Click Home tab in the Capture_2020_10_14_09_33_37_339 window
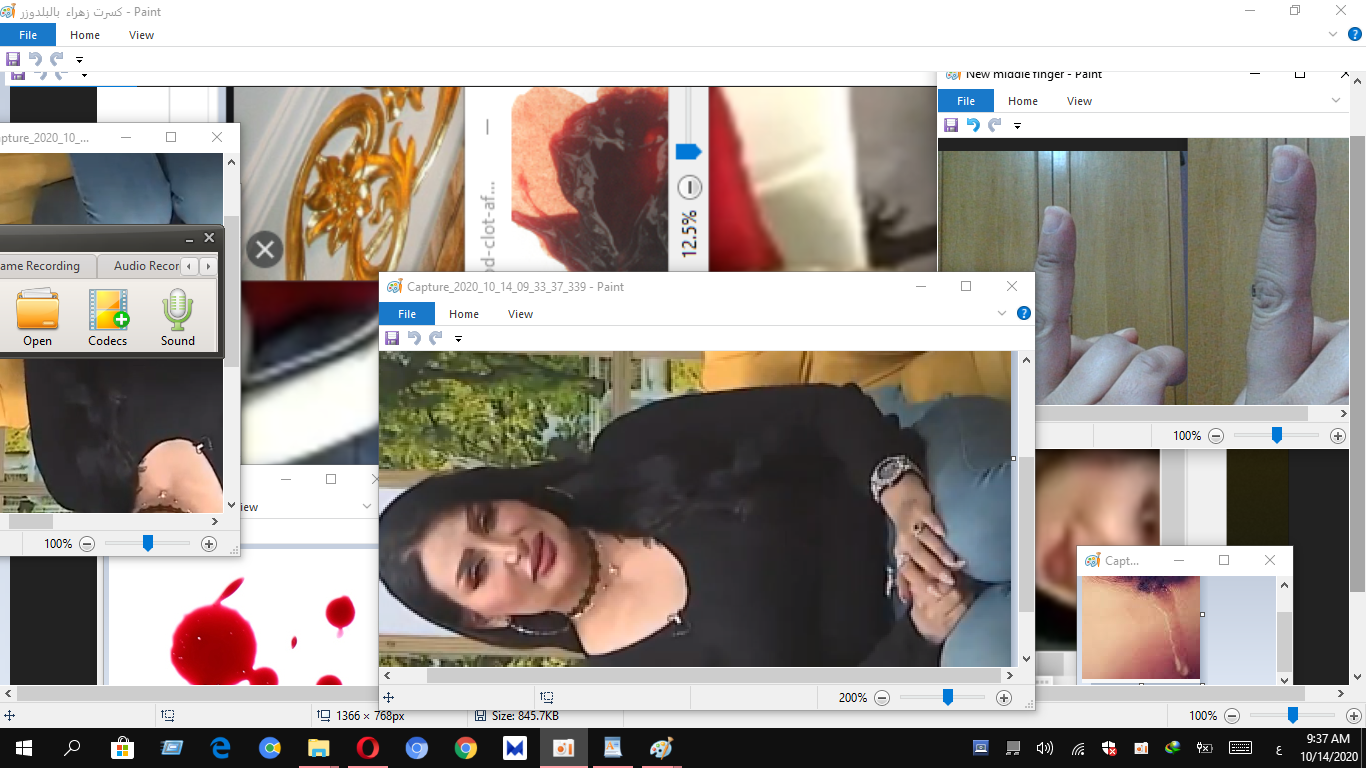Image resolution: width=1366 pixels, height=768 pixels. pyautogui.click(x=464, y=314)
